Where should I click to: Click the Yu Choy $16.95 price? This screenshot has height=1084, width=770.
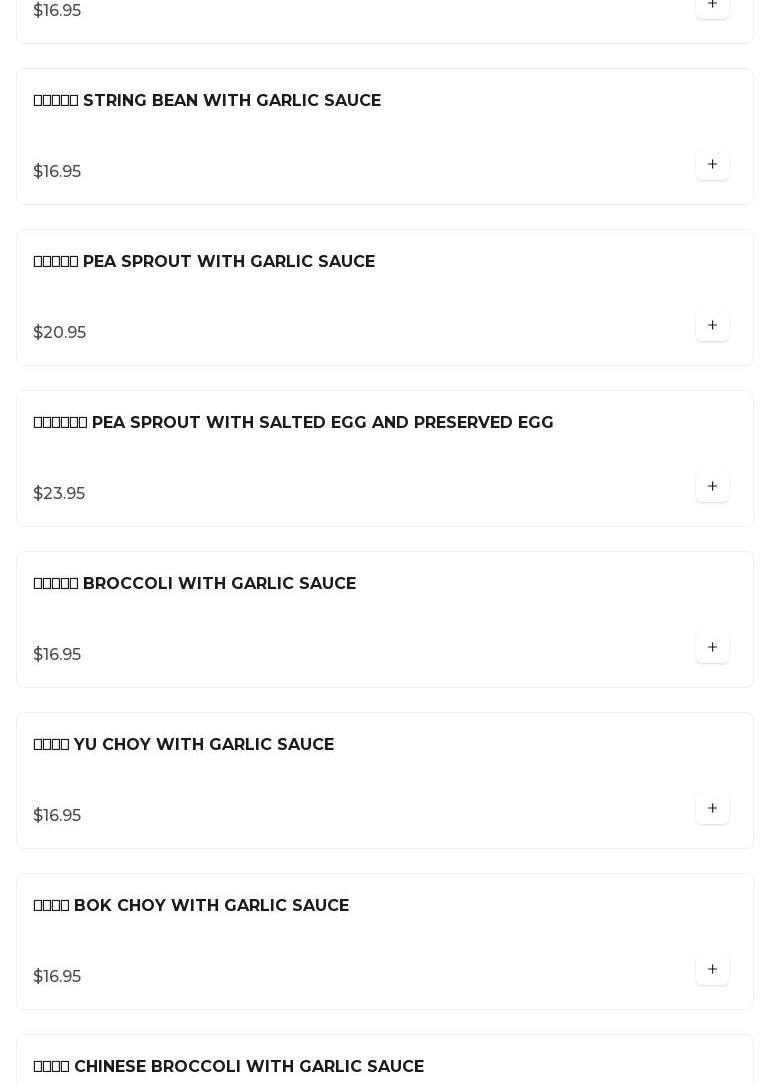57,816
